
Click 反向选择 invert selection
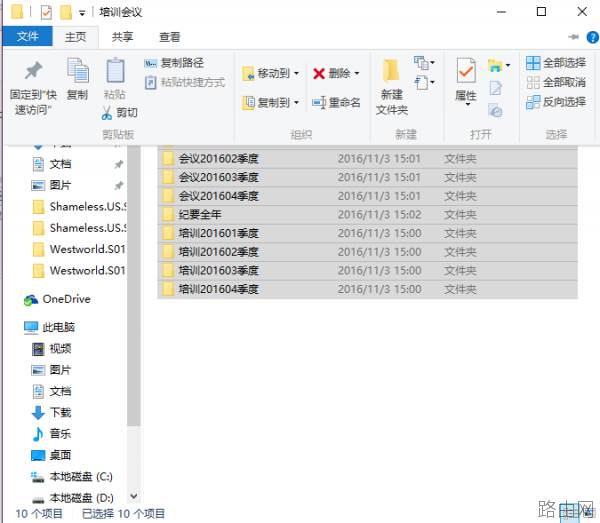pos(556,102)
